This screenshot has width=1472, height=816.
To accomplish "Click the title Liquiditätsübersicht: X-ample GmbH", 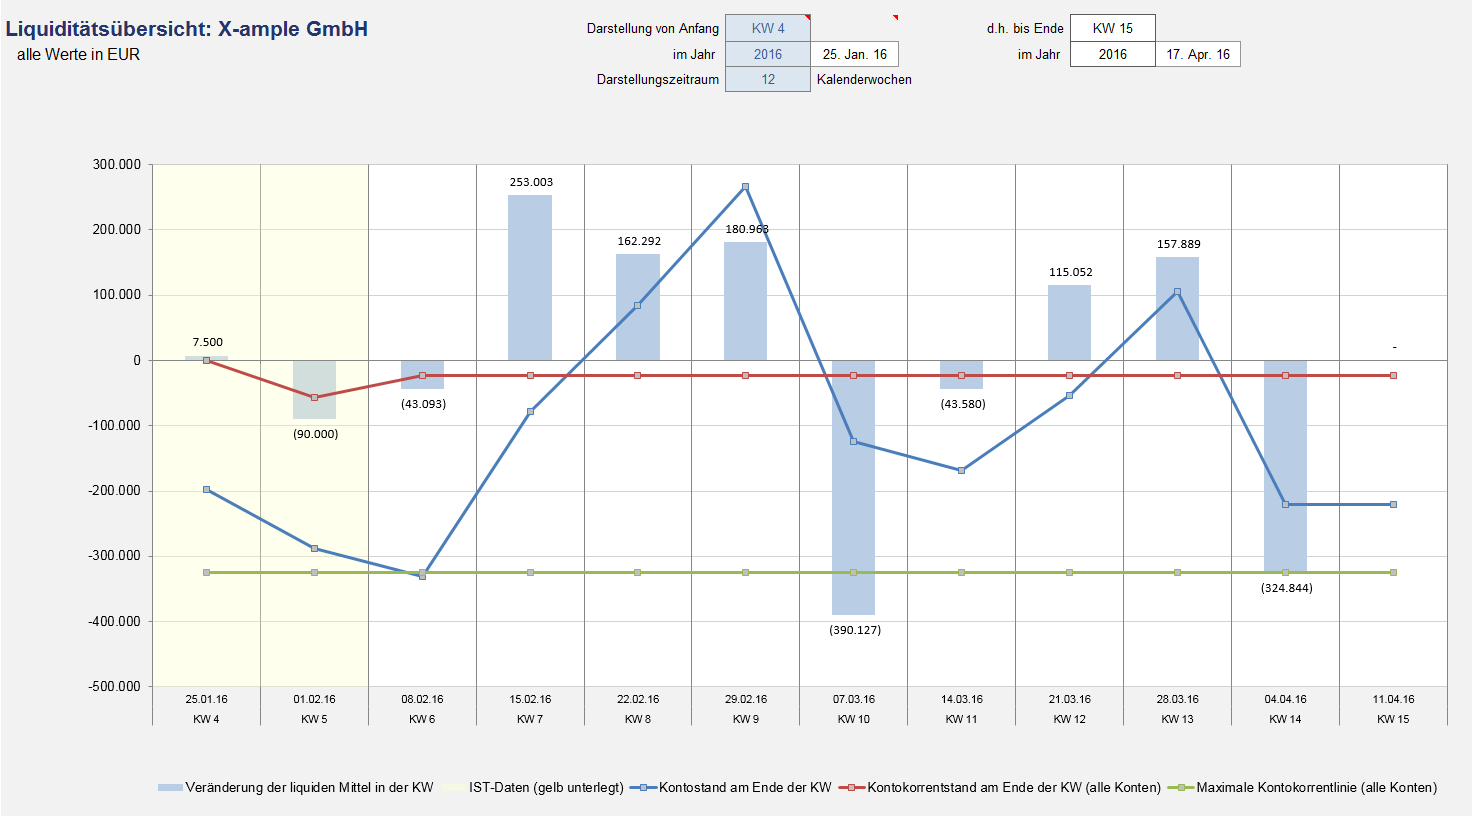I will [x=187, y=29].
